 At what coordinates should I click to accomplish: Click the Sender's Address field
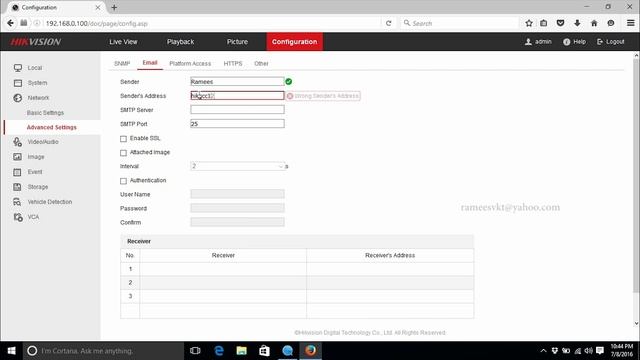237,96
